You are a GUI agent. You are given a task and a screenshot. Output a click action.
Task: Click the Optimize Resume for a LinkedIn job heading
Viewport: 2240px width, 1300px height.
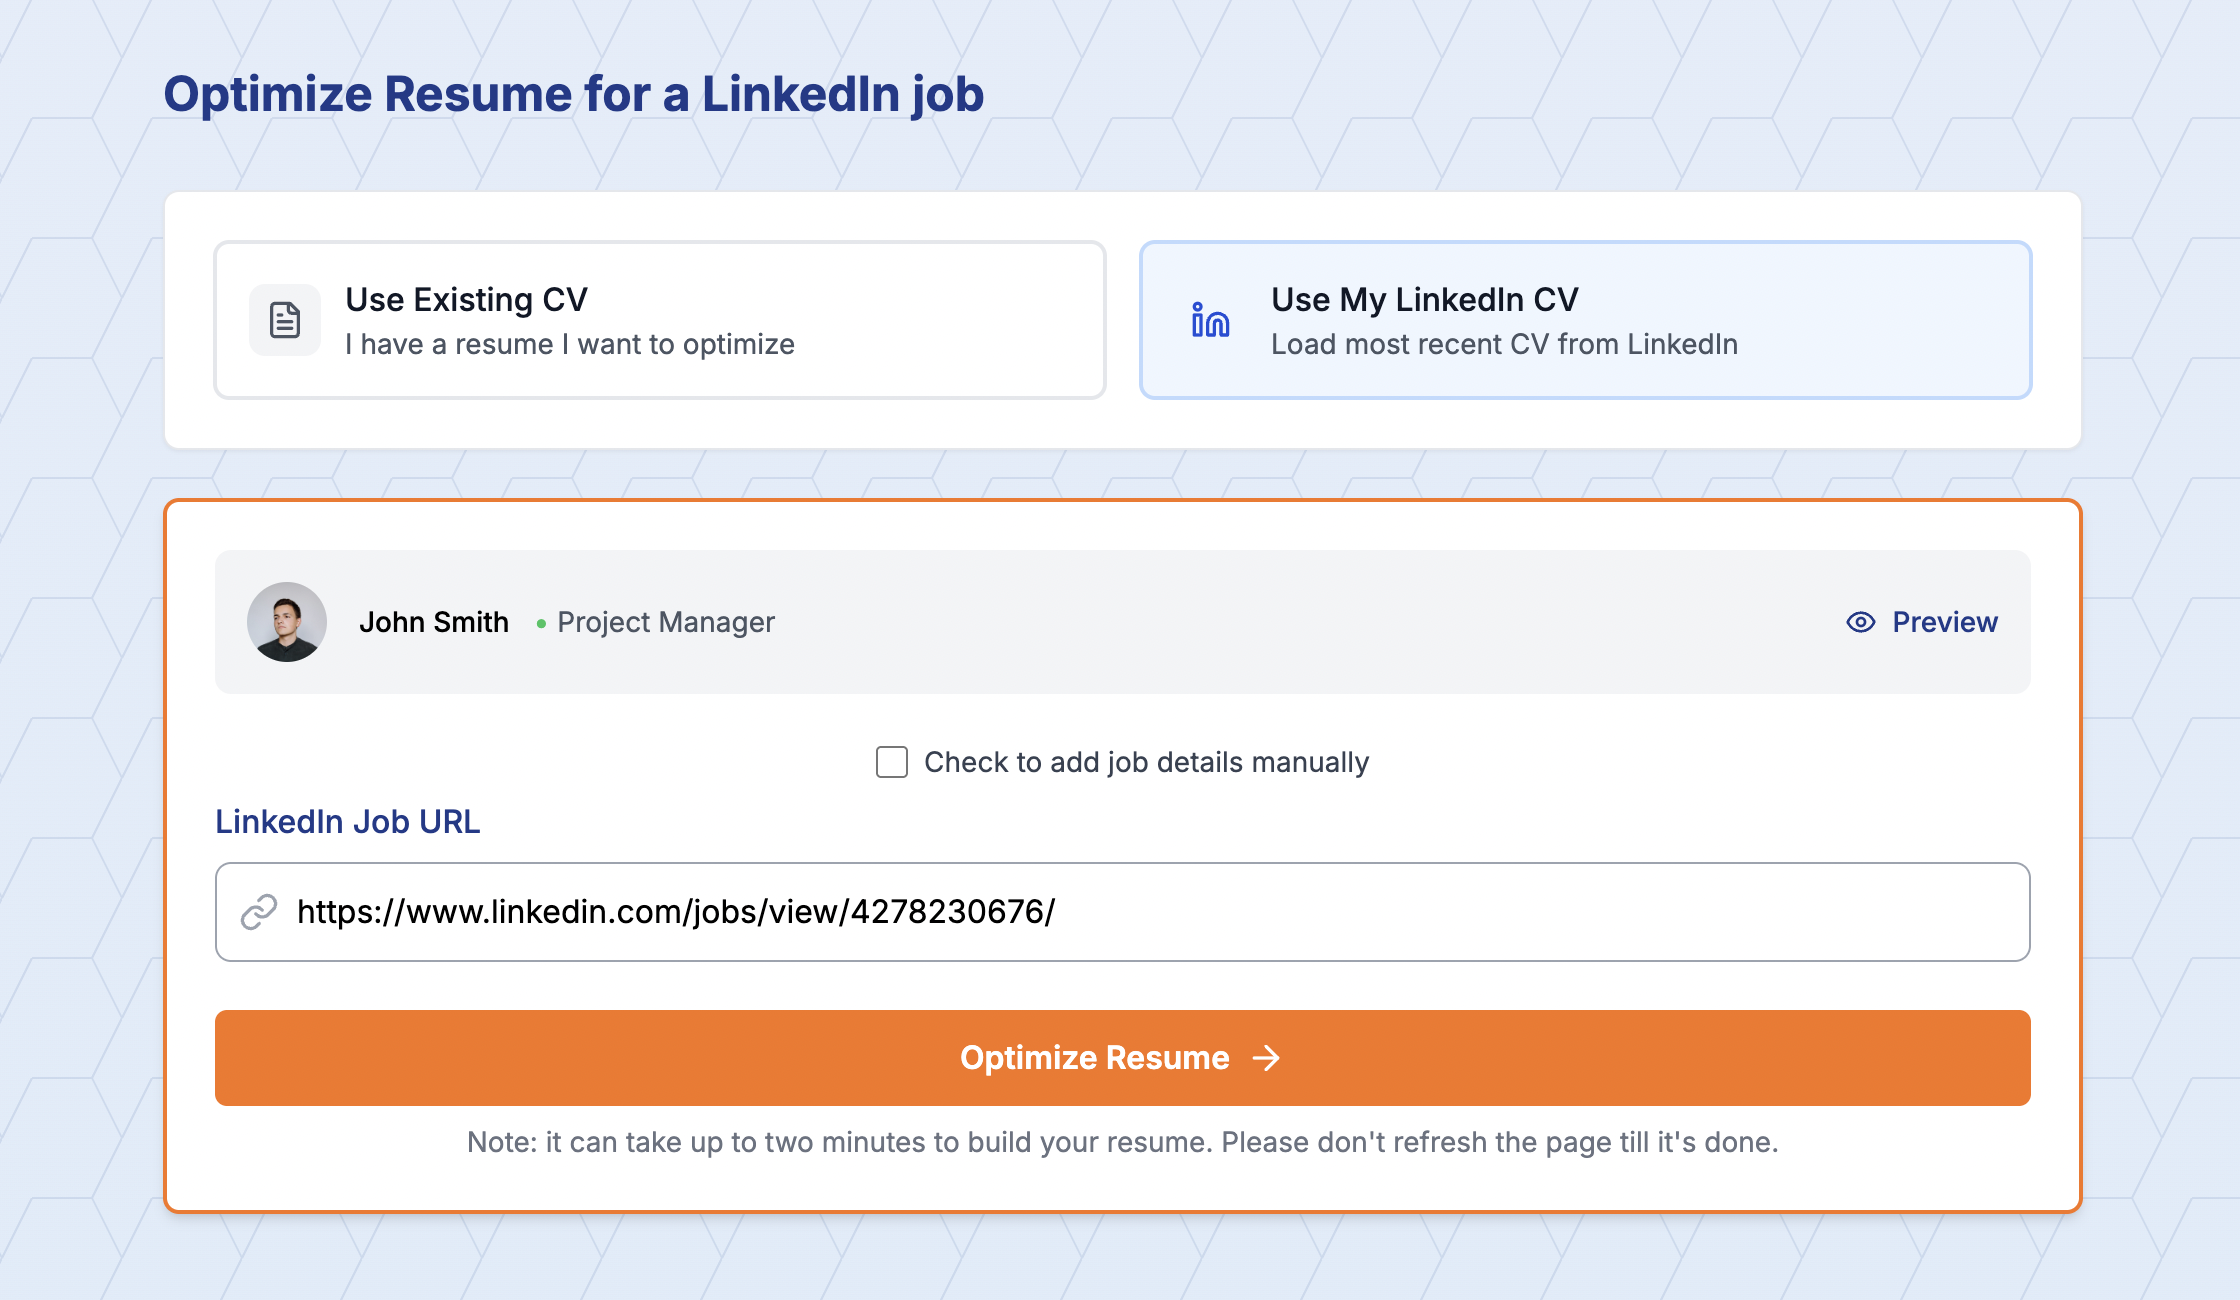574,95
